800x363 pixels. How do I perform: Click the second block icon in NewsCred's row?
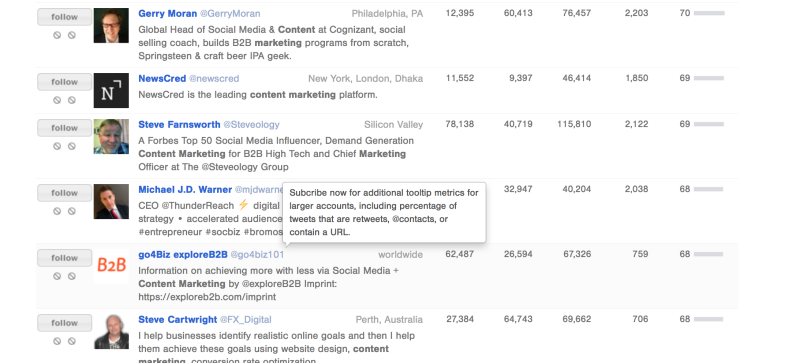[x=72, y=100]
